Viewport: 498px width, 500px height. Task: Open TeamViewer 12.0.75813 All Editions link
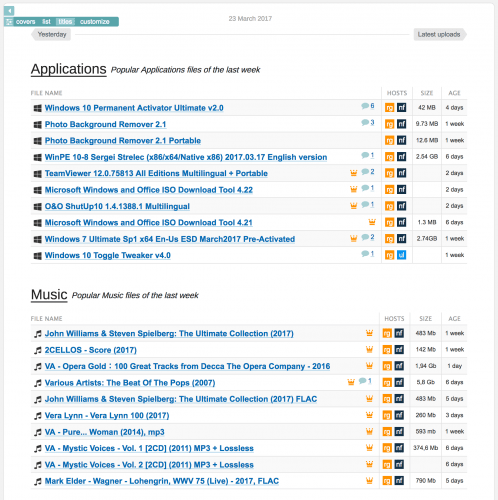pos(156,173)
